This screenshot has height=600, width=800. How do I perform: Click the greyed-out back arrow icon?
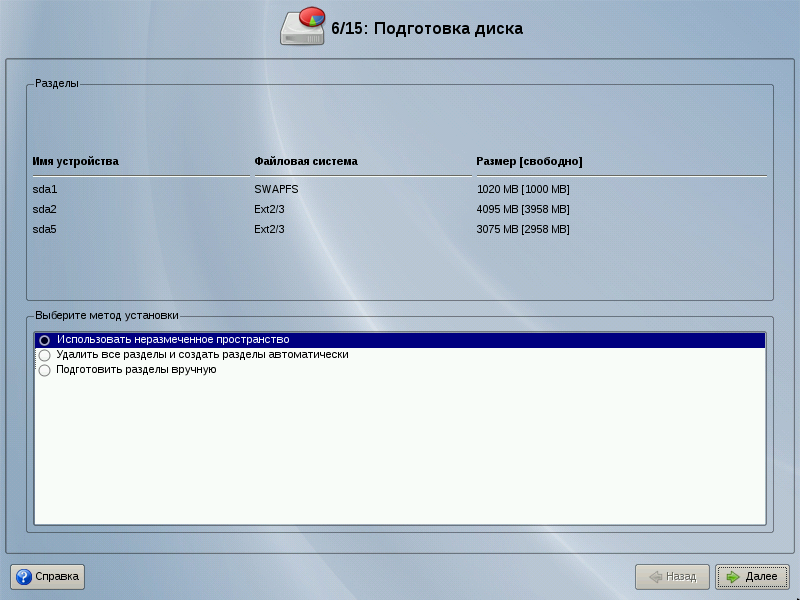[655, 577]
